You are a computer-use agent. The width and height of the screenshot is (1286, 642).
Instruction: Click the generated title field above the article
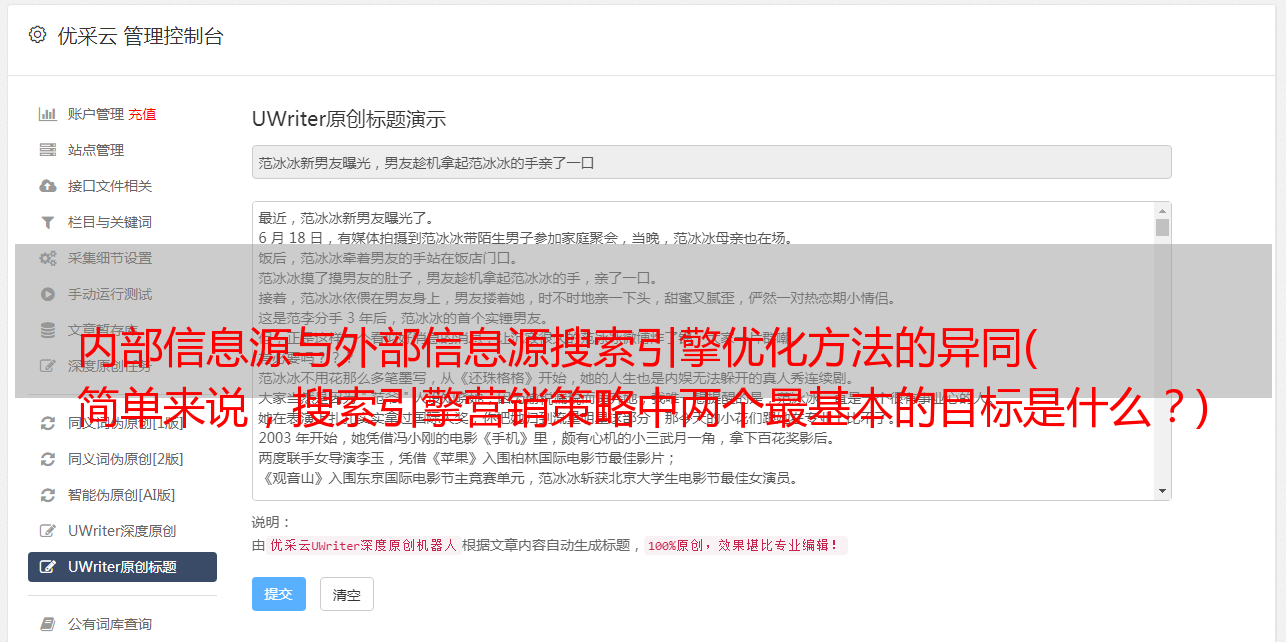tap(711, 162)
